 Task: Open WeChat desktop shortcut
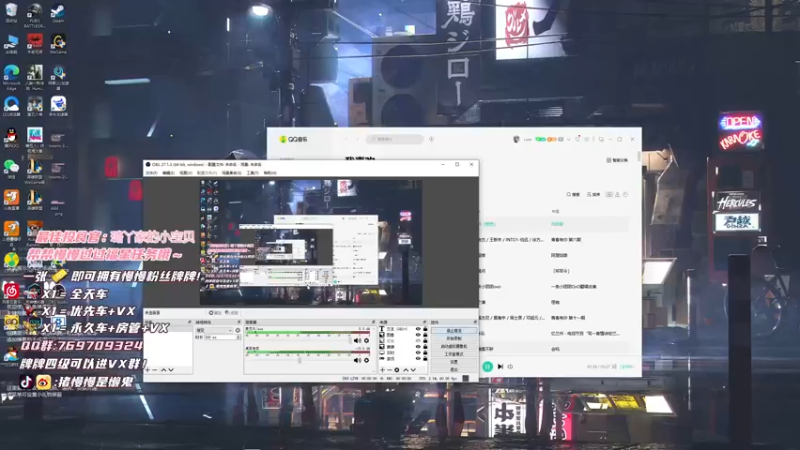click(11, 169)
